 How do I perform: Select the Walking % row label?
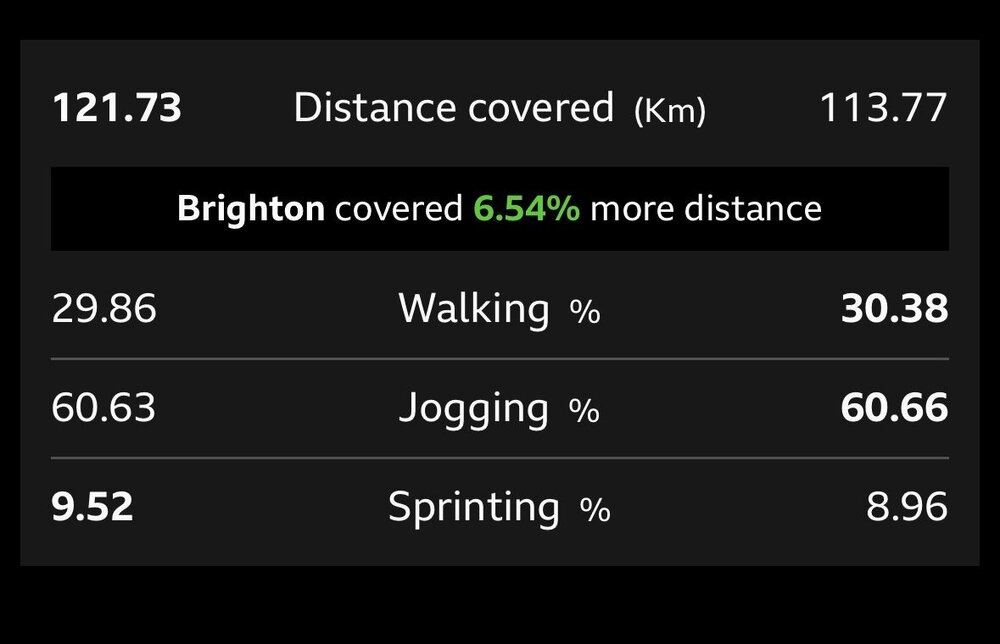coord(499,309)
